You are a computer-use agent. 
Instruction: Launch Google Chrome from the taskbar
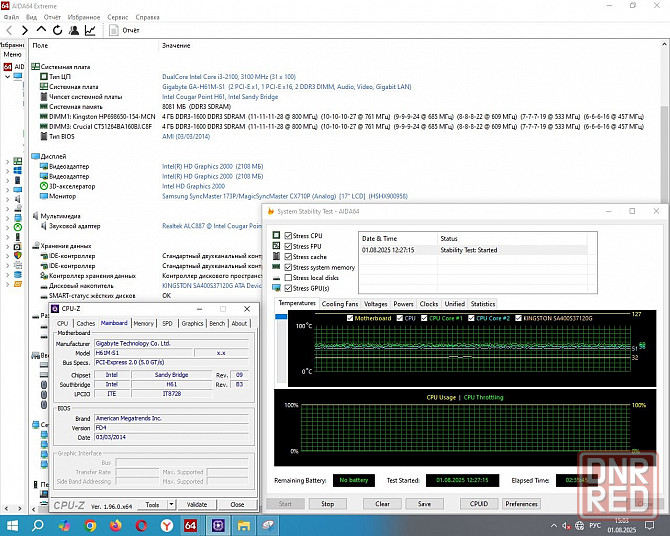(x=90, y=525)
